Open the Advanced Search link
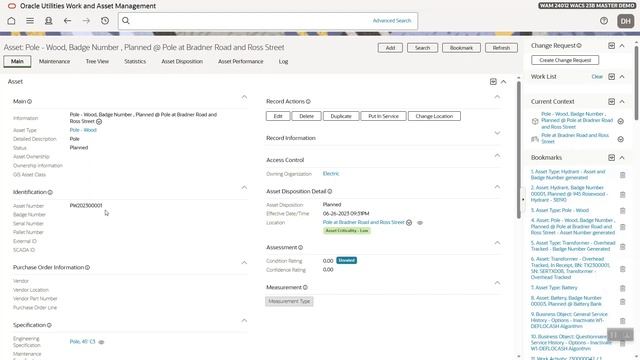This screenshot has height=360, width=640. pyautogui.click(x=392, y=20)
